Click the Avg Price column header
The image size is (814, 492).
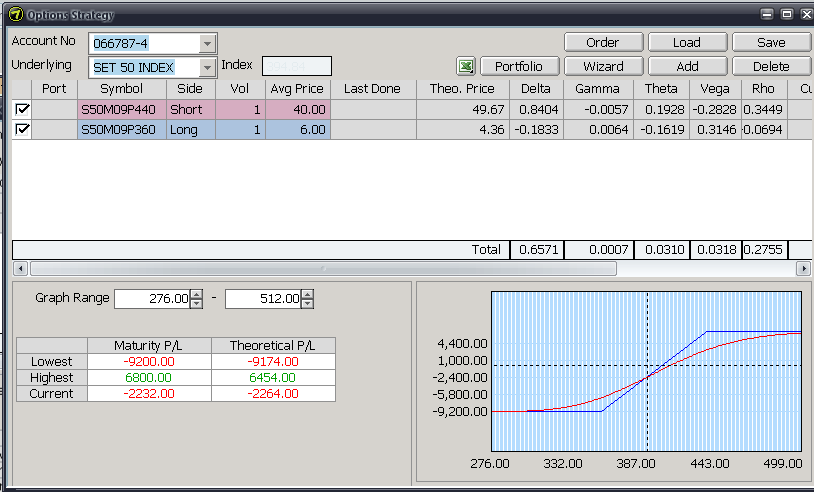297,89
